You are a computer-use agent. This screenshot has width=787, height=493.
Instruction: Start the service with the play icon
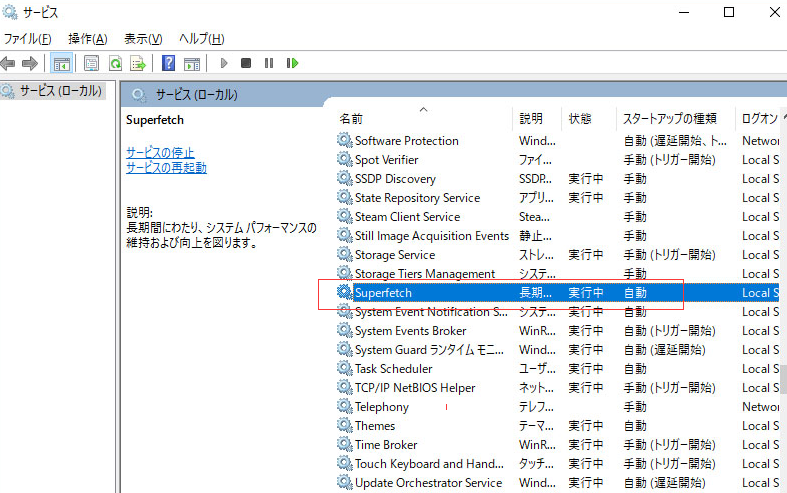(x=224, y=63)
